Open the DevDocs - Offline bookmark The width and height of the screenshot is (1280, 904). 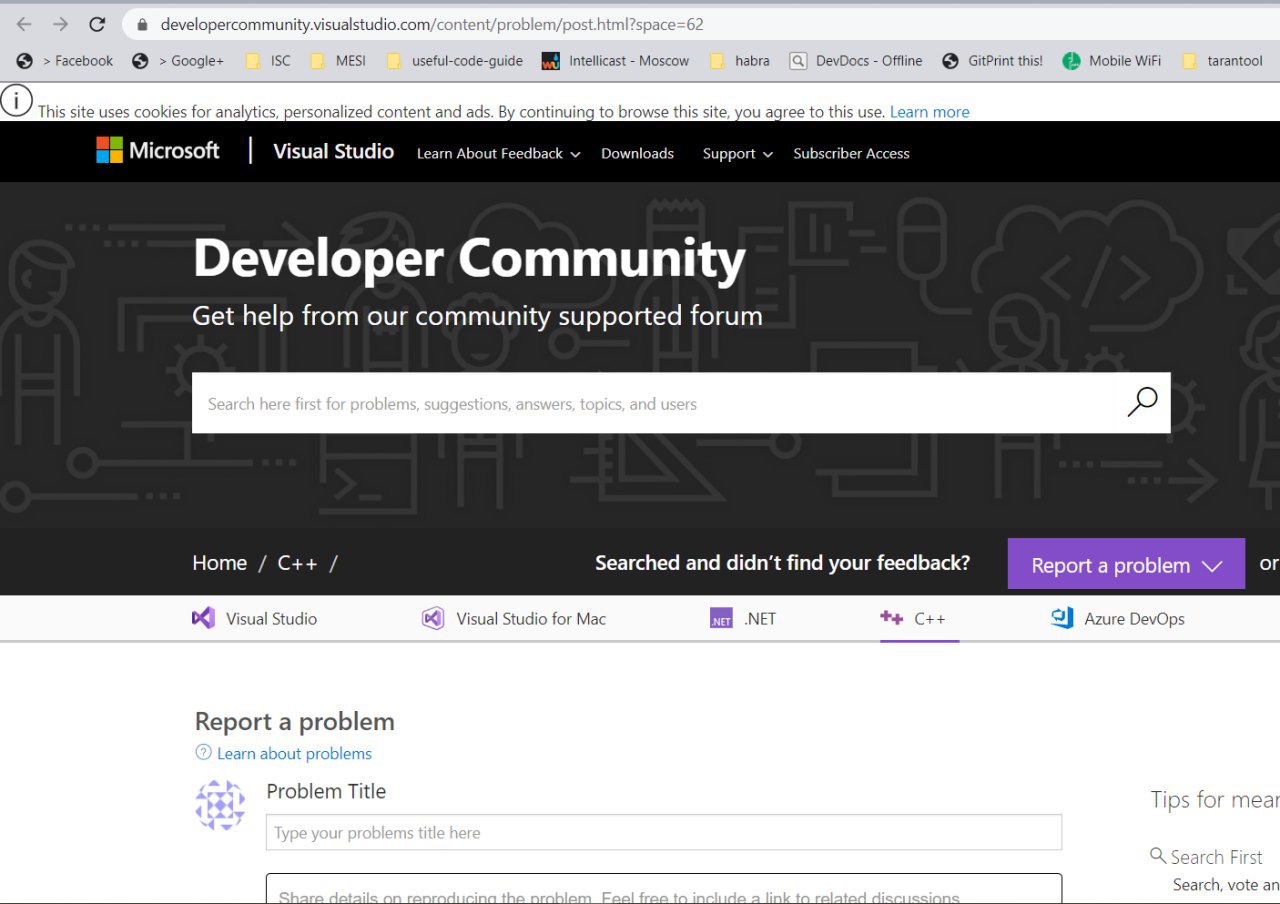856,61
